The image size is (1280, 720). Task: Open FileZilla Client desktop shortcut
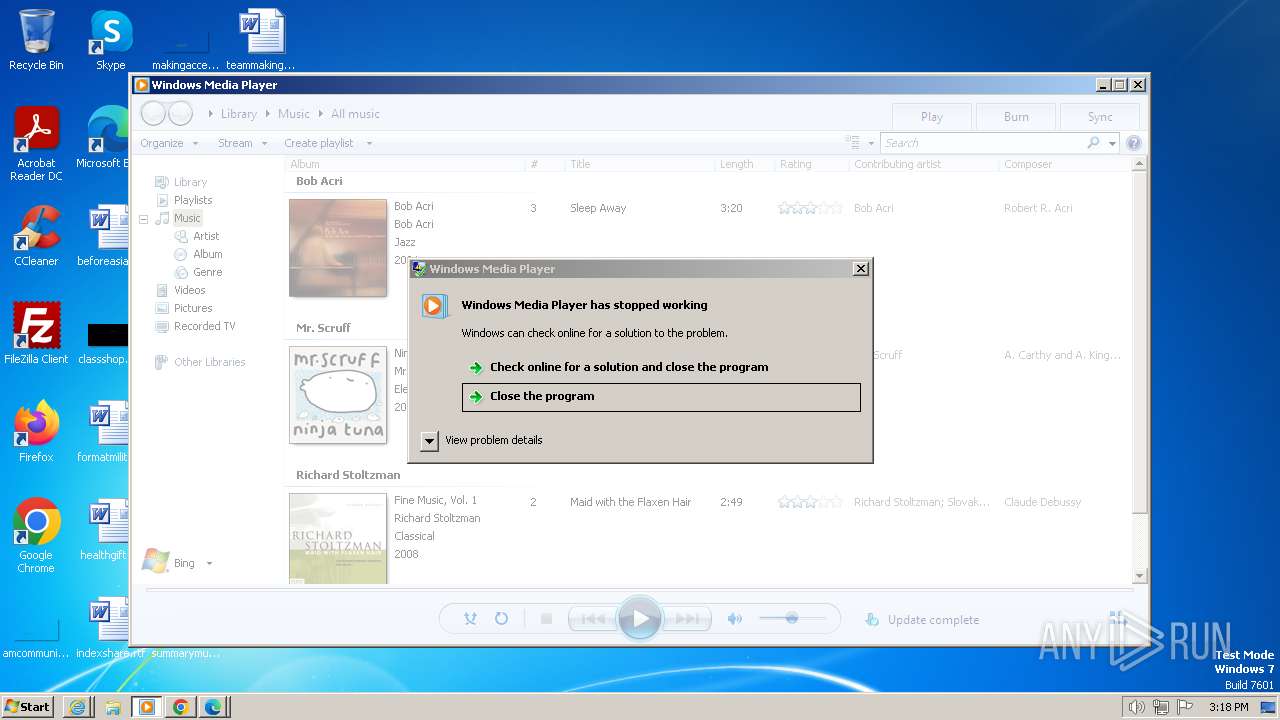tap(36, 334)
